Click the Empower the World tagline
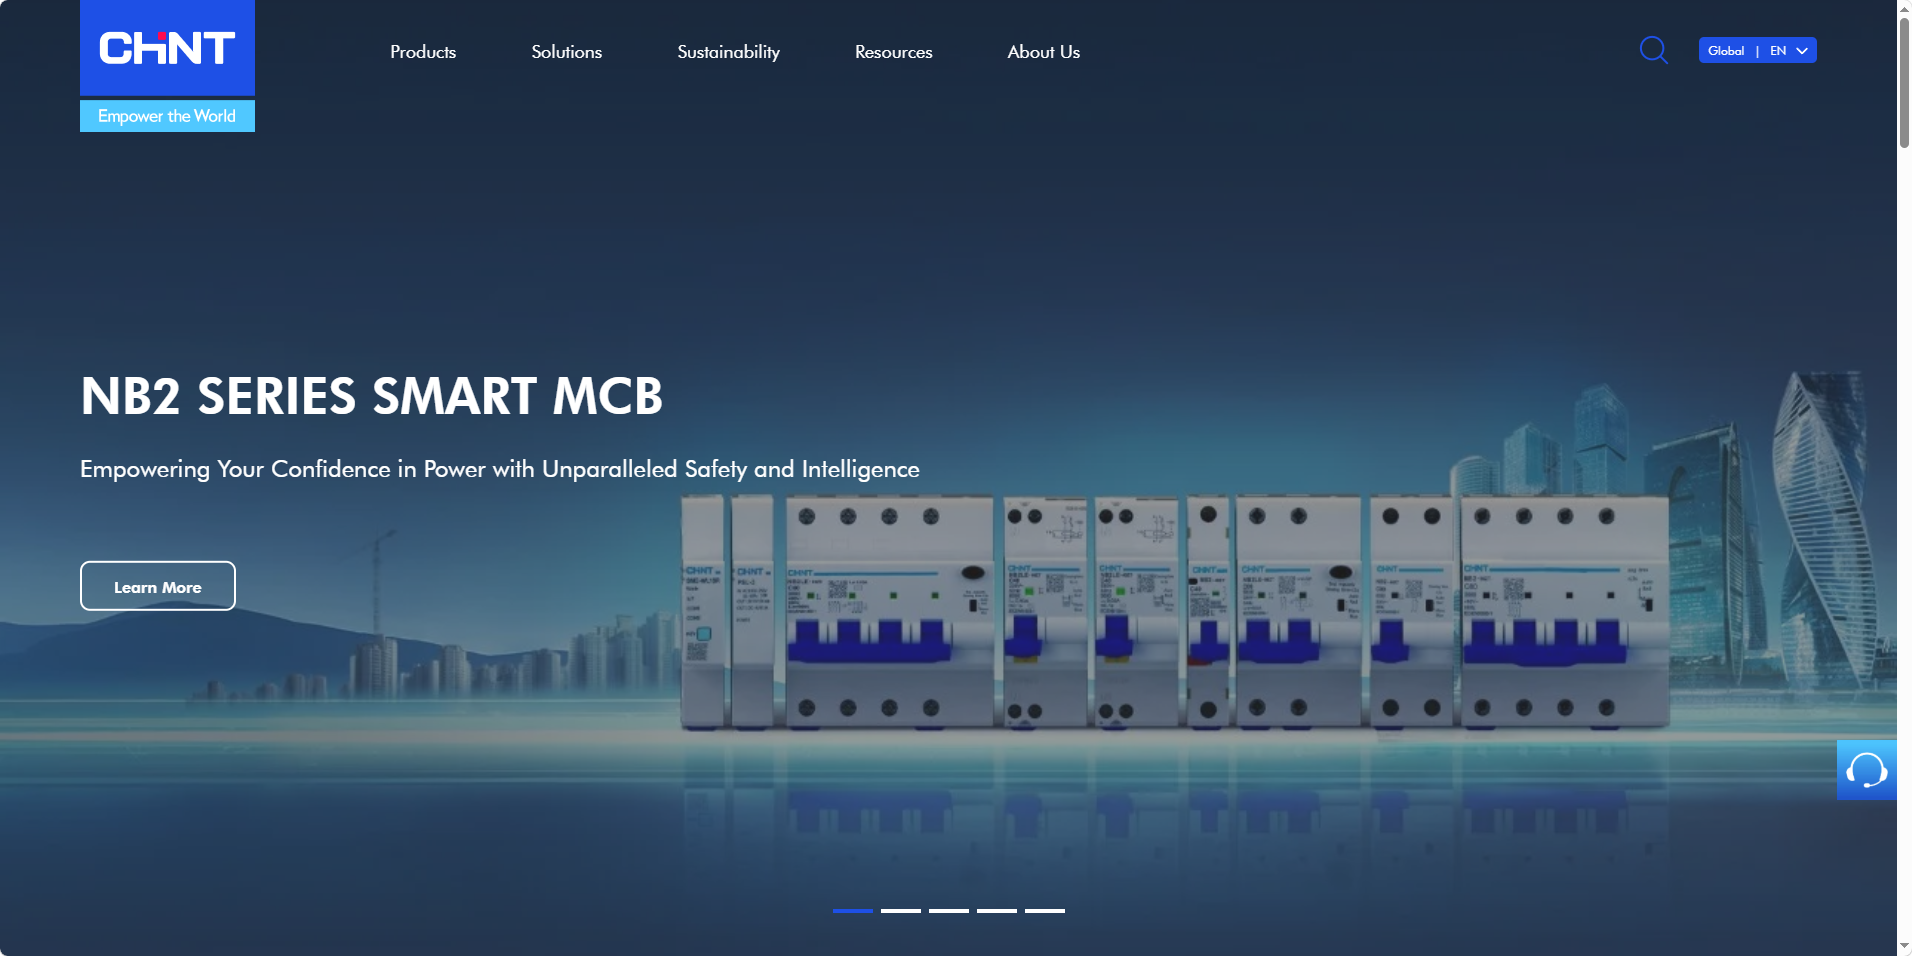This screenshot has width=1912, height=956. coord(167,116)
